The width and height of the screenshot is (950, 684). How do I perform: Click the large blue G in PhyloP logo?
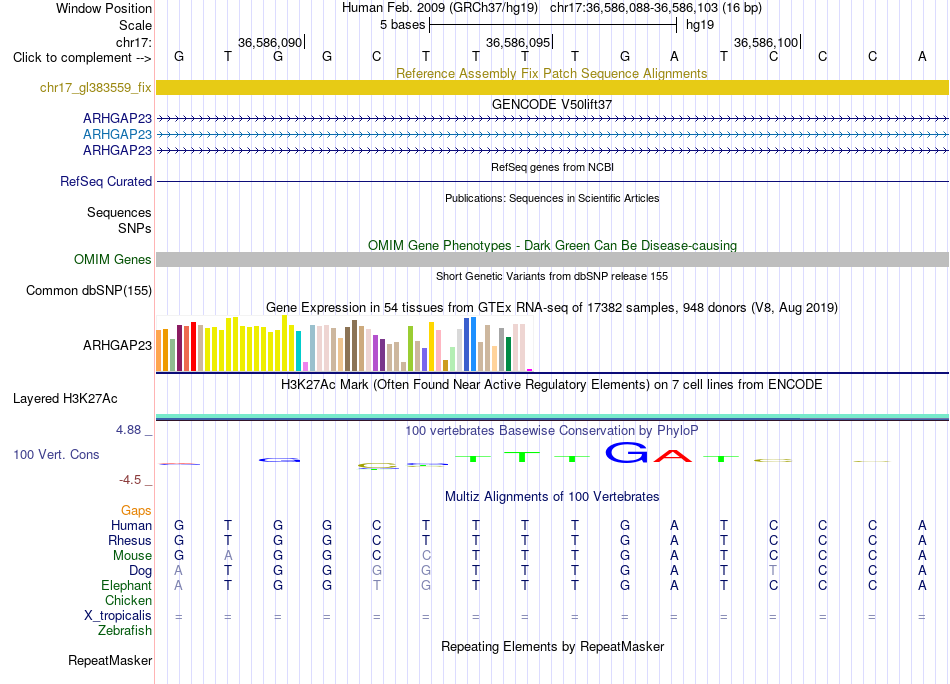[625, 453]
